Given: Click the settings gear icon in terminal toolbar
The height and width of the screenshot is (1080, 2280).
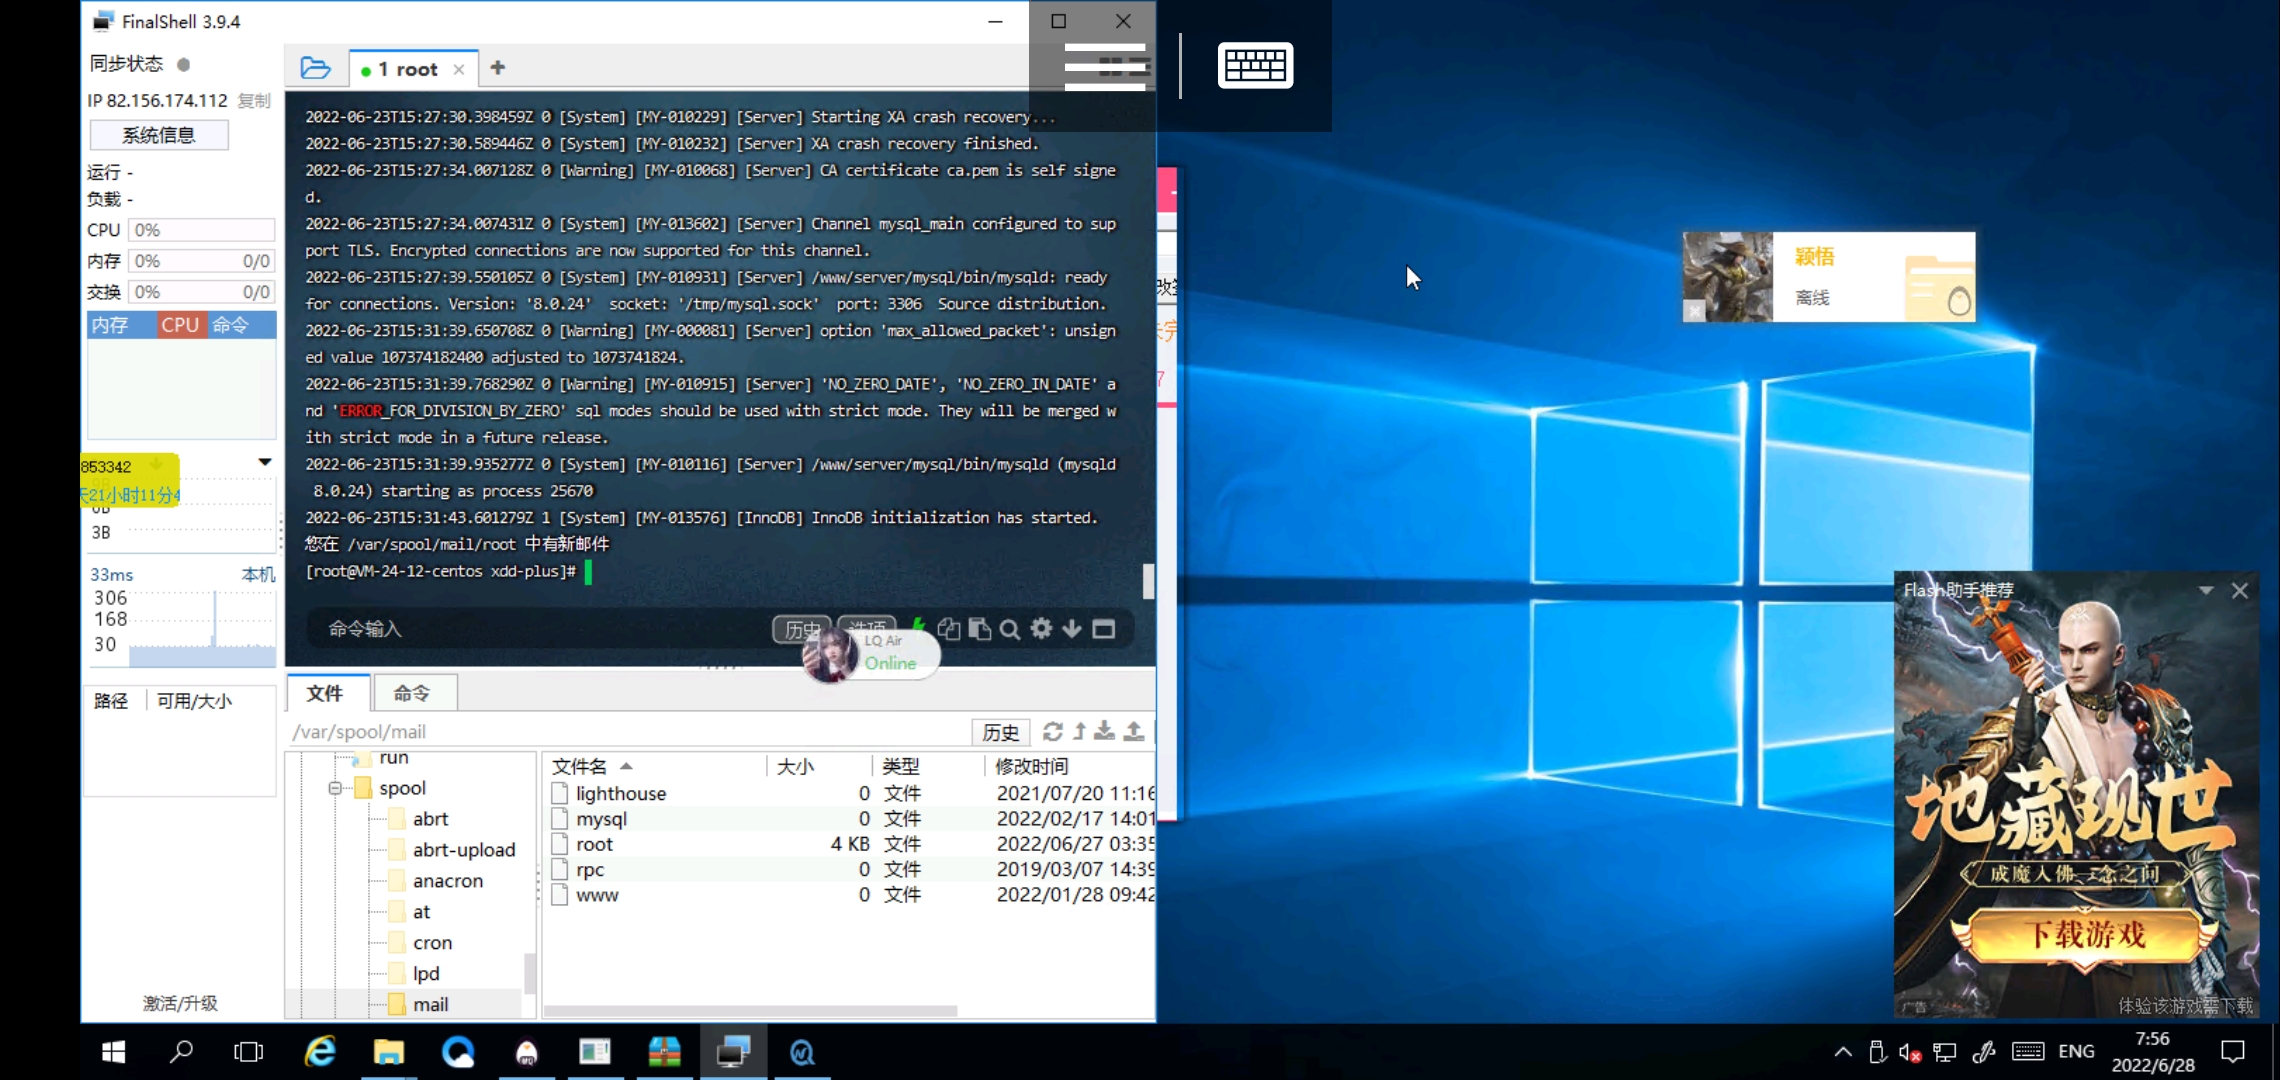Looking at the screenshot, I should [1041, 628].
